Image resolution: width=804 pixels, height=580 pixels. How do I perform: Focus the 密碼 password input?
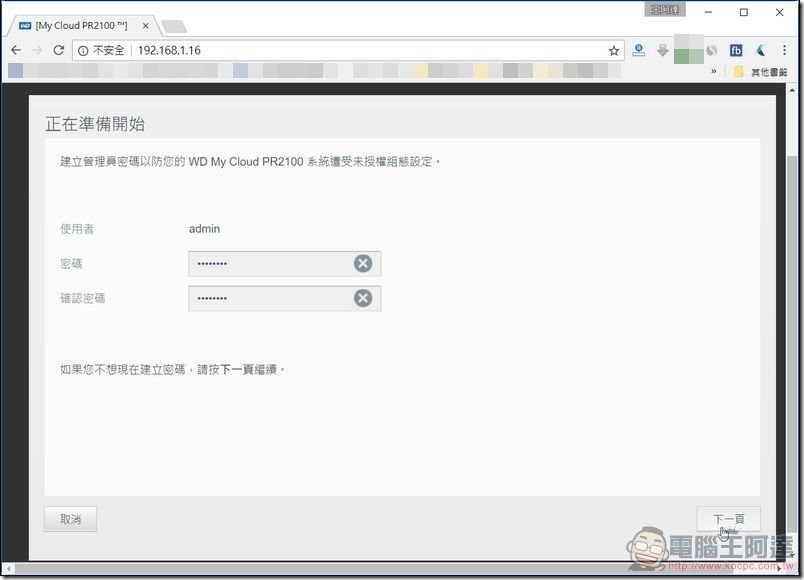click(x=285, y=264)
